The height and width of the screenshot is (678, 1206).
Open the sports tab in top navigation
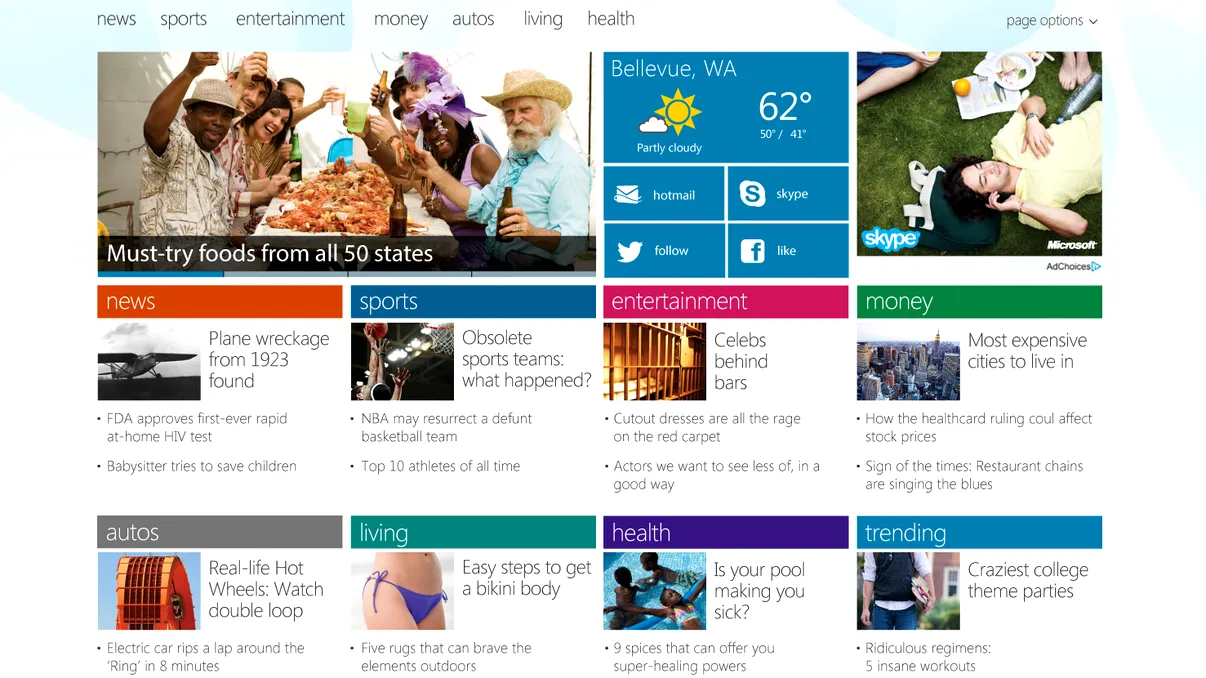coord(184,19)
